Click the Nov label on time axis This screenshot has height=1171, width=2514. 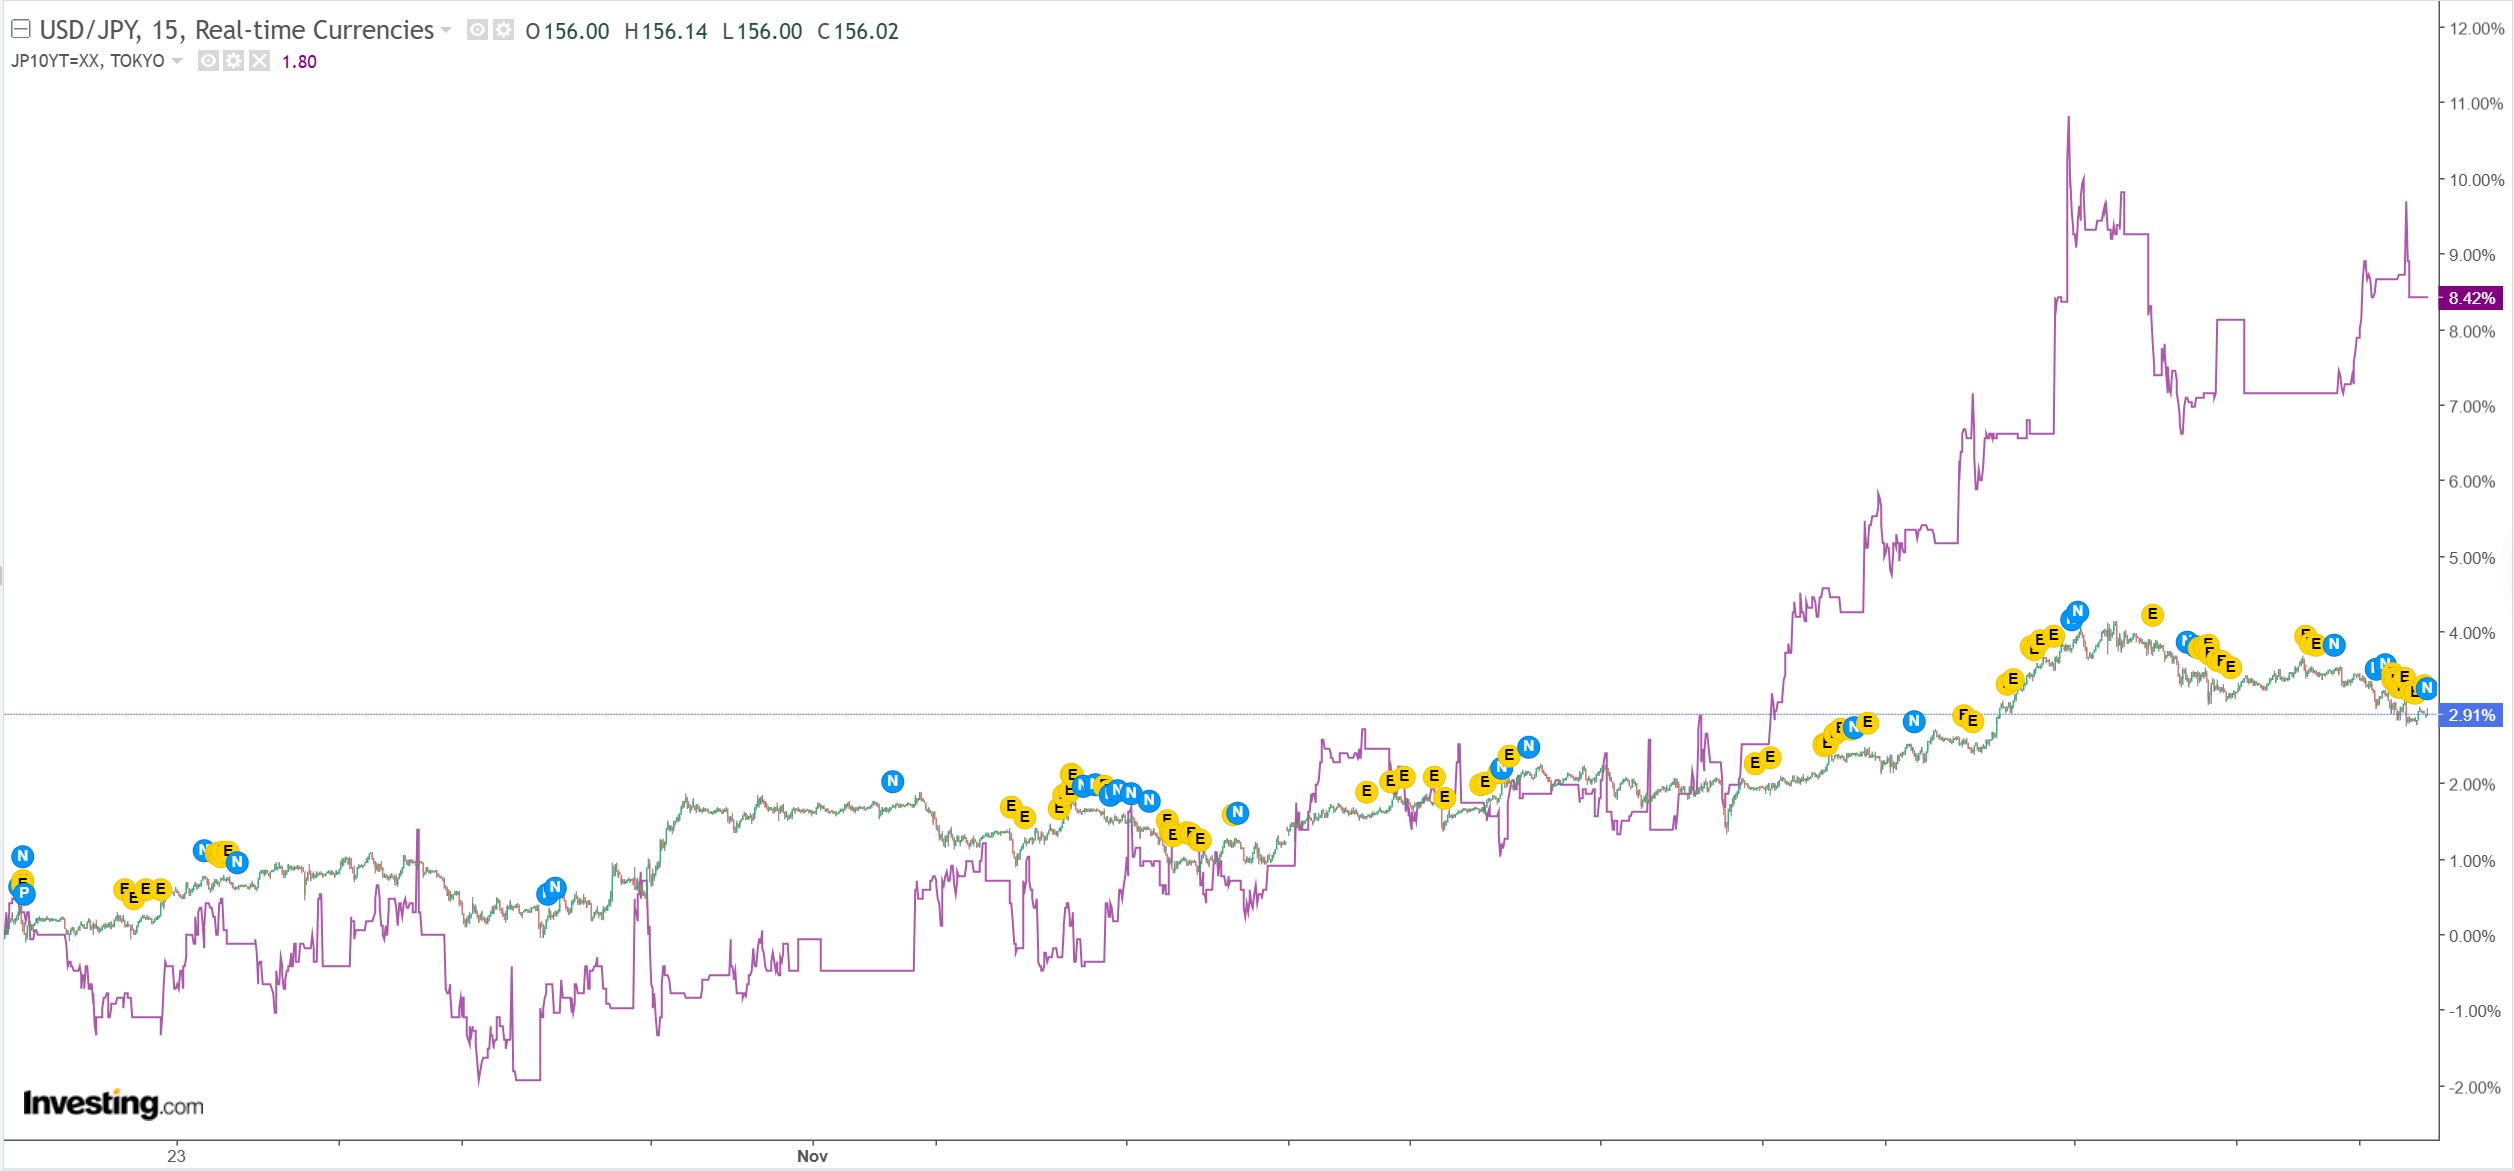coord(812,1156)
